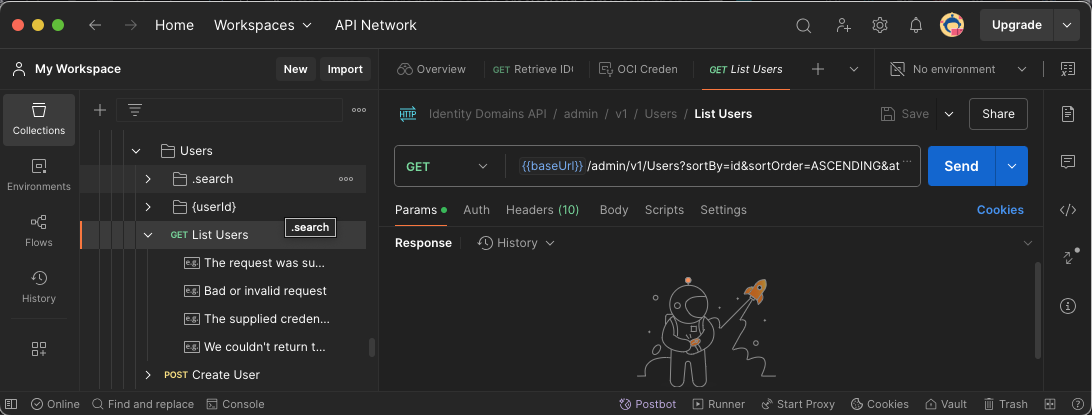1092x415 pixels.
Task: Click the user avatar icon
Action: click(951, 25)
